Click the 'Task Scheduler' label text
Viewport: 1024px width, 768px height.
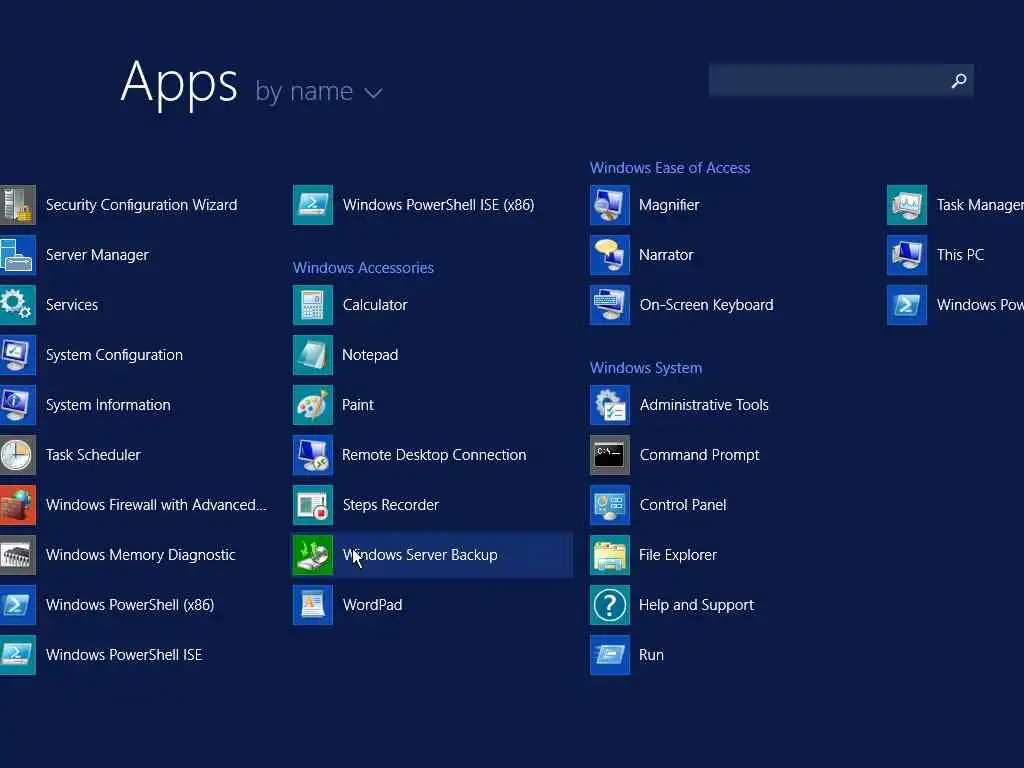pyautogui.click(x=93, y=455)
